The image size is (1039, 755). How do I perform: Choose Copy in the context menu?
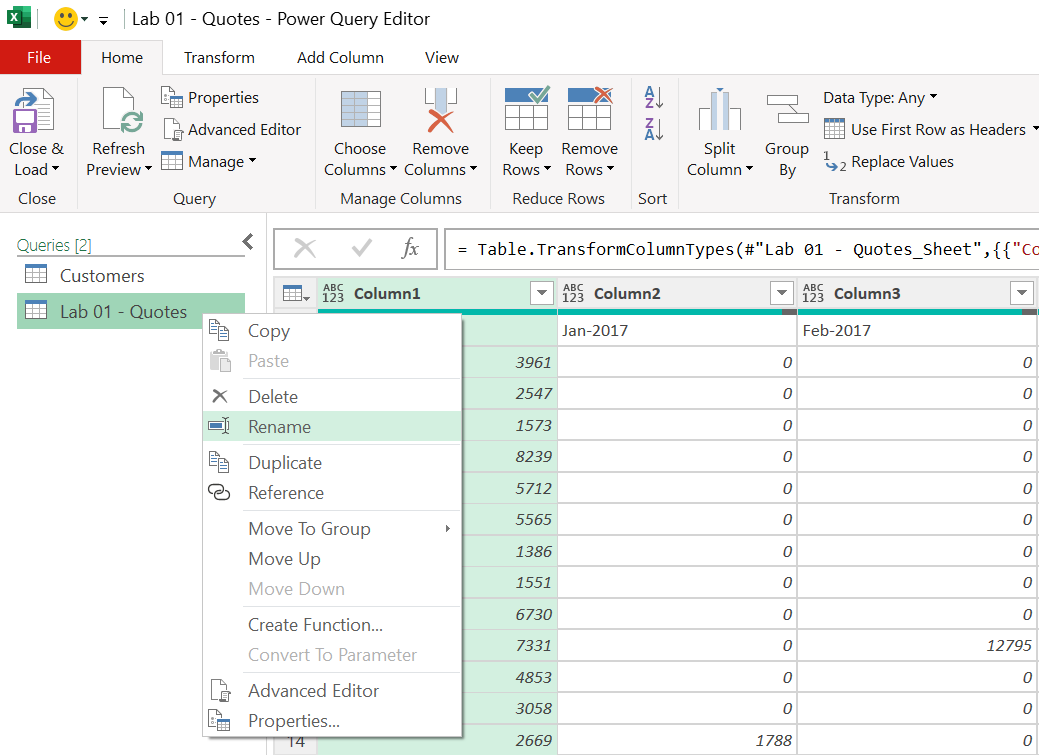(332, 331)
